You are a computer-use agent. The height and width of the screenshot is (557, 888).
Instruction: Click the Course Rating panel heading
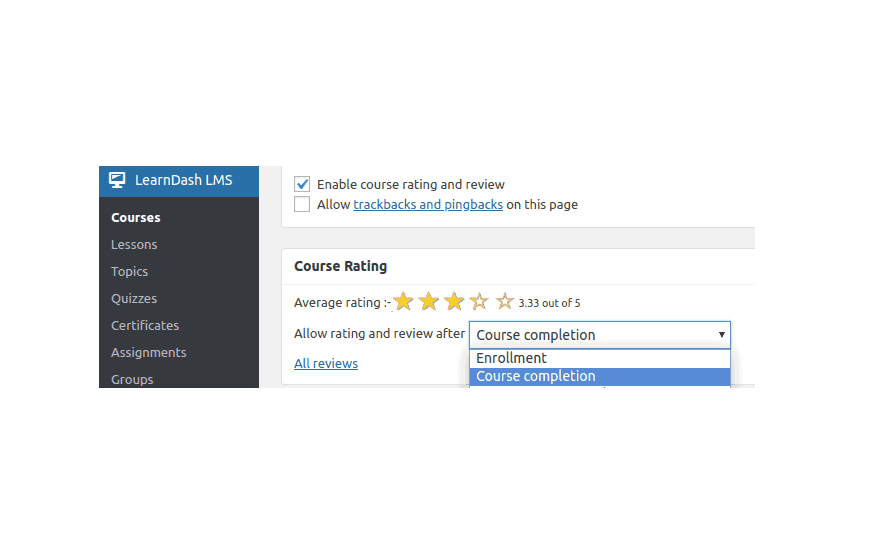click(340, 266)
